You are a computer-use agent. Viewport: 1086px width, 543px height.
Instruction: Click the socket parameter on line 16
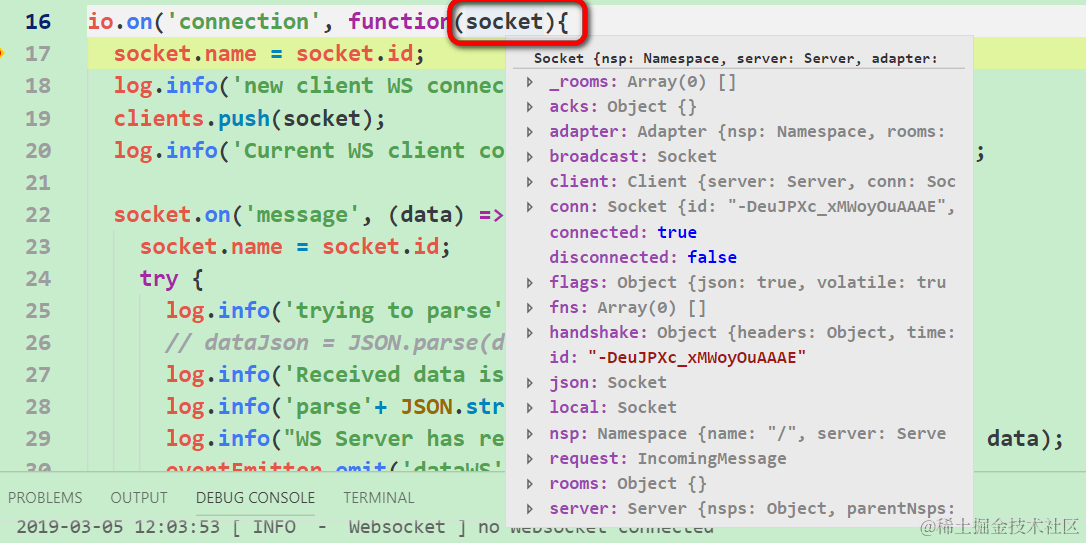(x=505, y=21)
